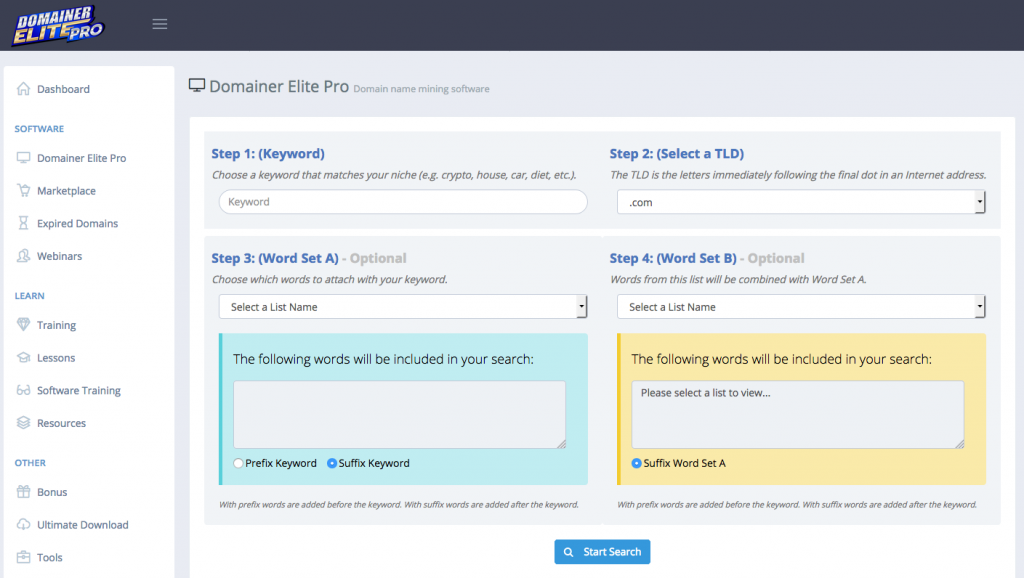Click the Expired Domains hourglass icon
1024x578 pixels.
[24, 223]
